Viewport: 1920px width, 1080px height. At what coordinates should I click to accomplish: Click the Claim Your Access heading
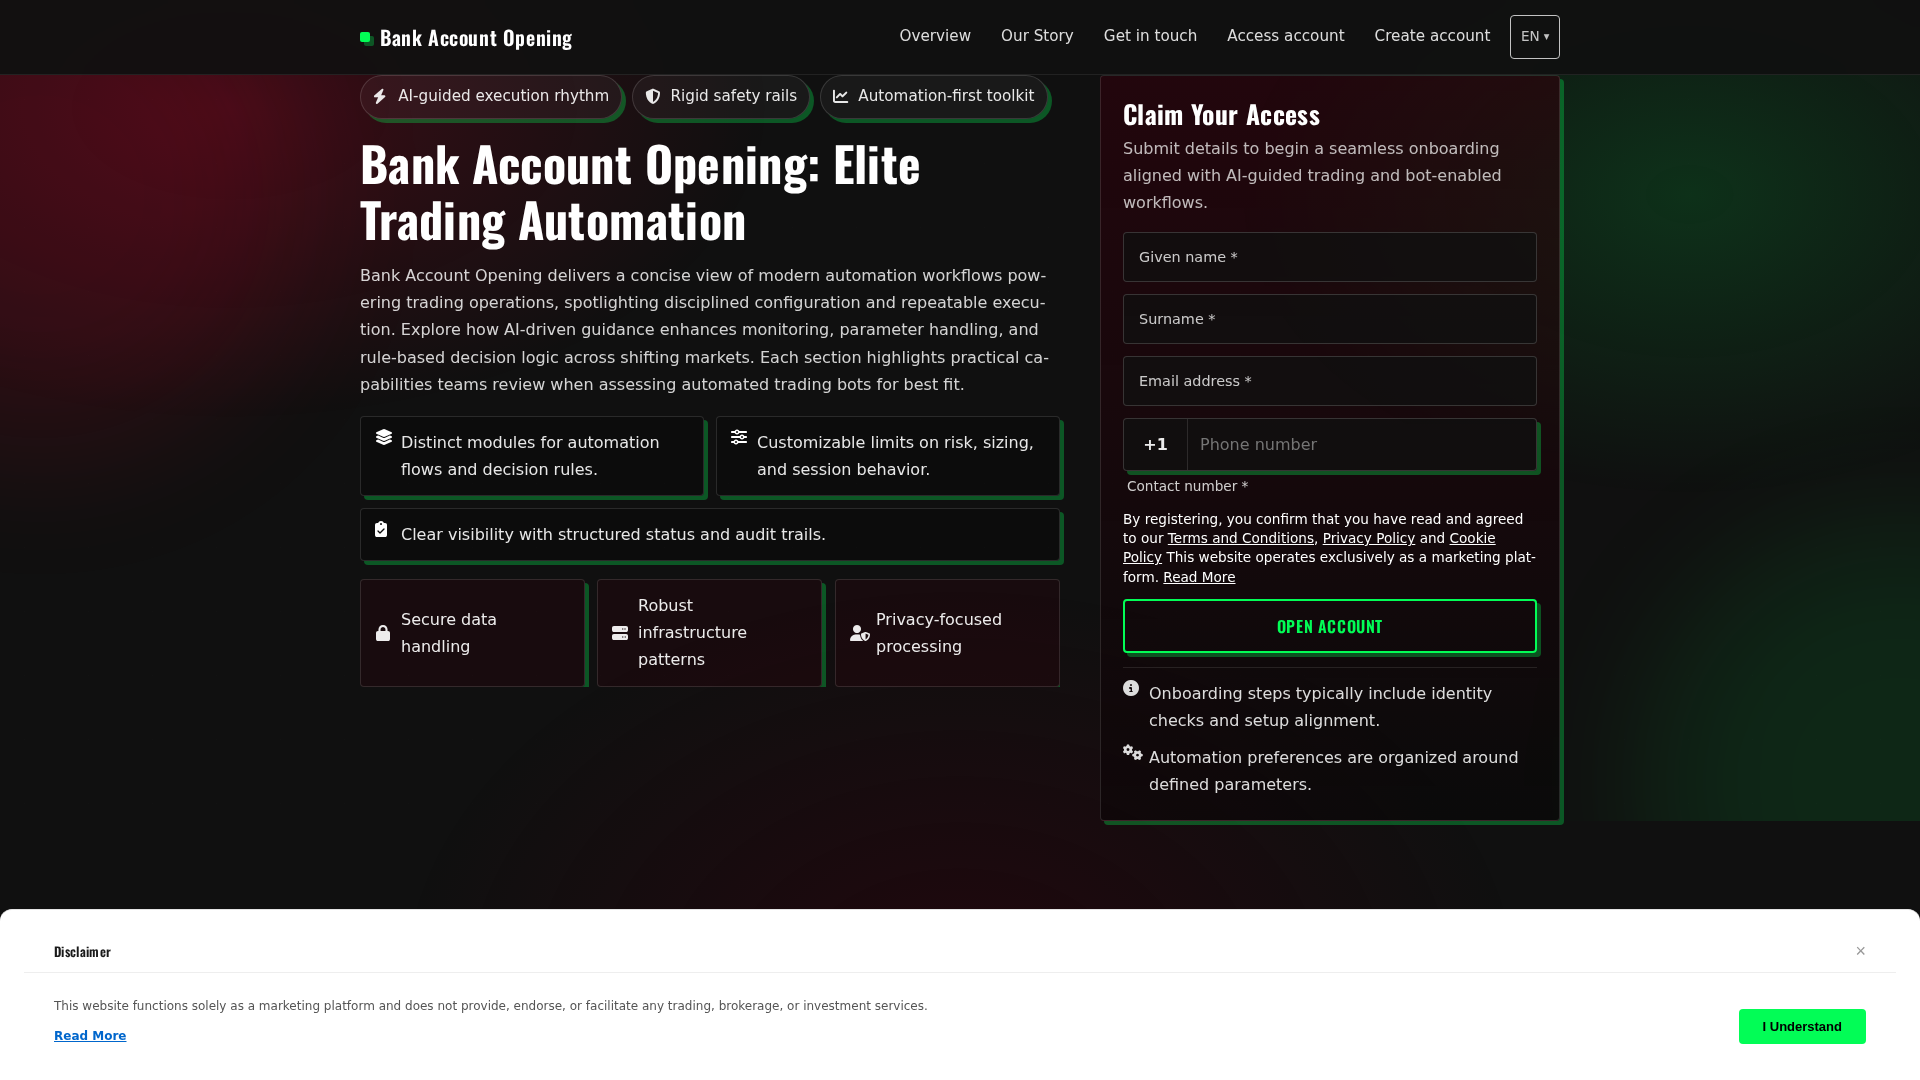(x=1221, y=115)
